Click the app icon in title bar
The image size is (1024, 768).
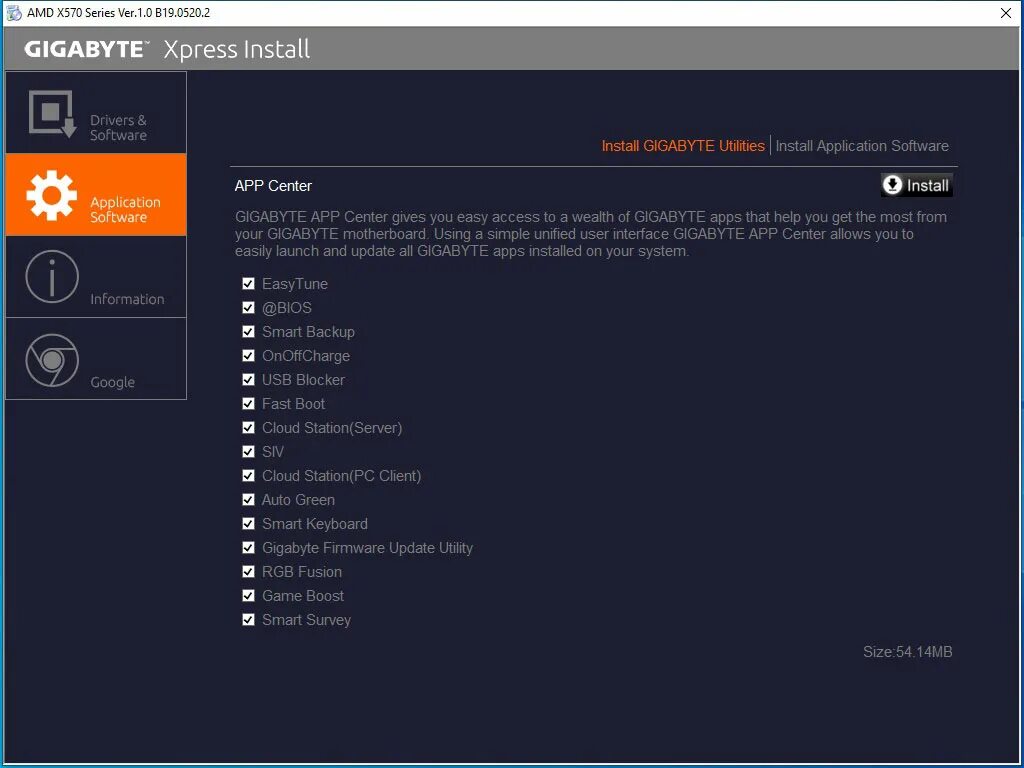point(14,12)
